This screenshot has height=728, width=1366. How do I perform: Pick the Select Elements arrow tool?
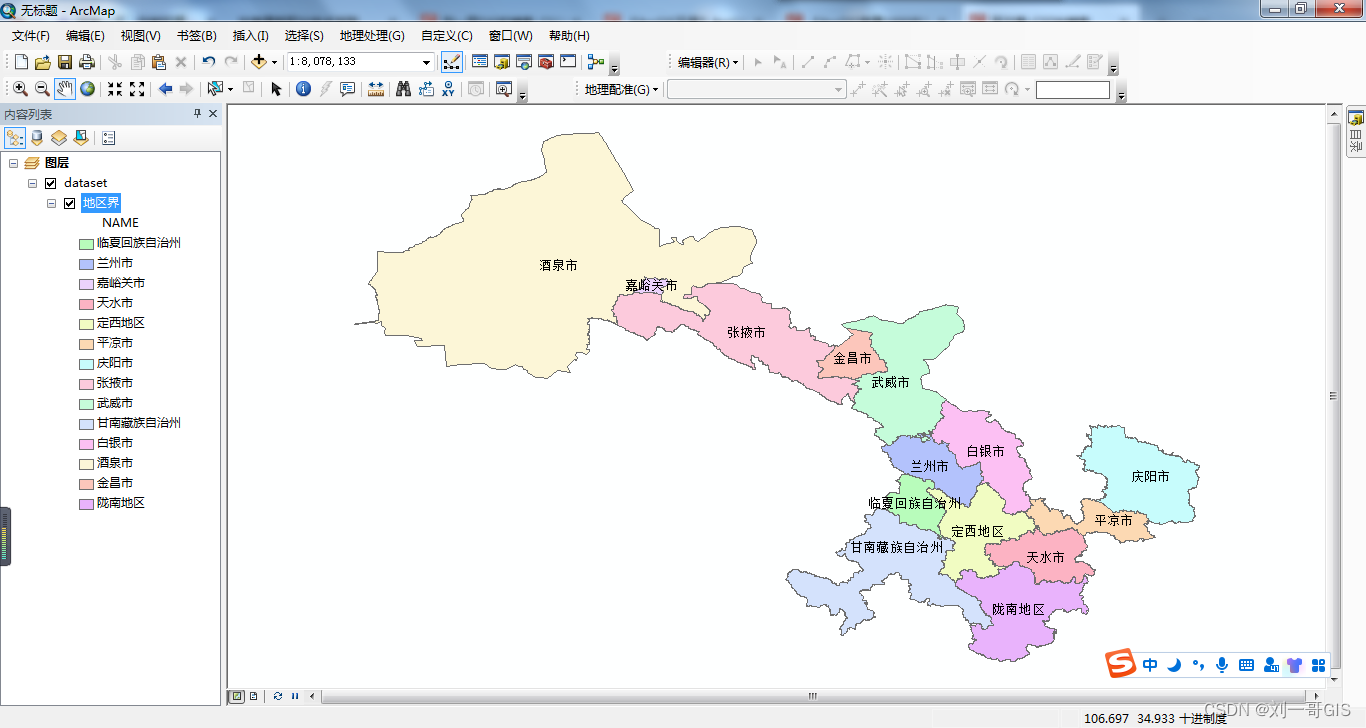click(x=277, y=89)
